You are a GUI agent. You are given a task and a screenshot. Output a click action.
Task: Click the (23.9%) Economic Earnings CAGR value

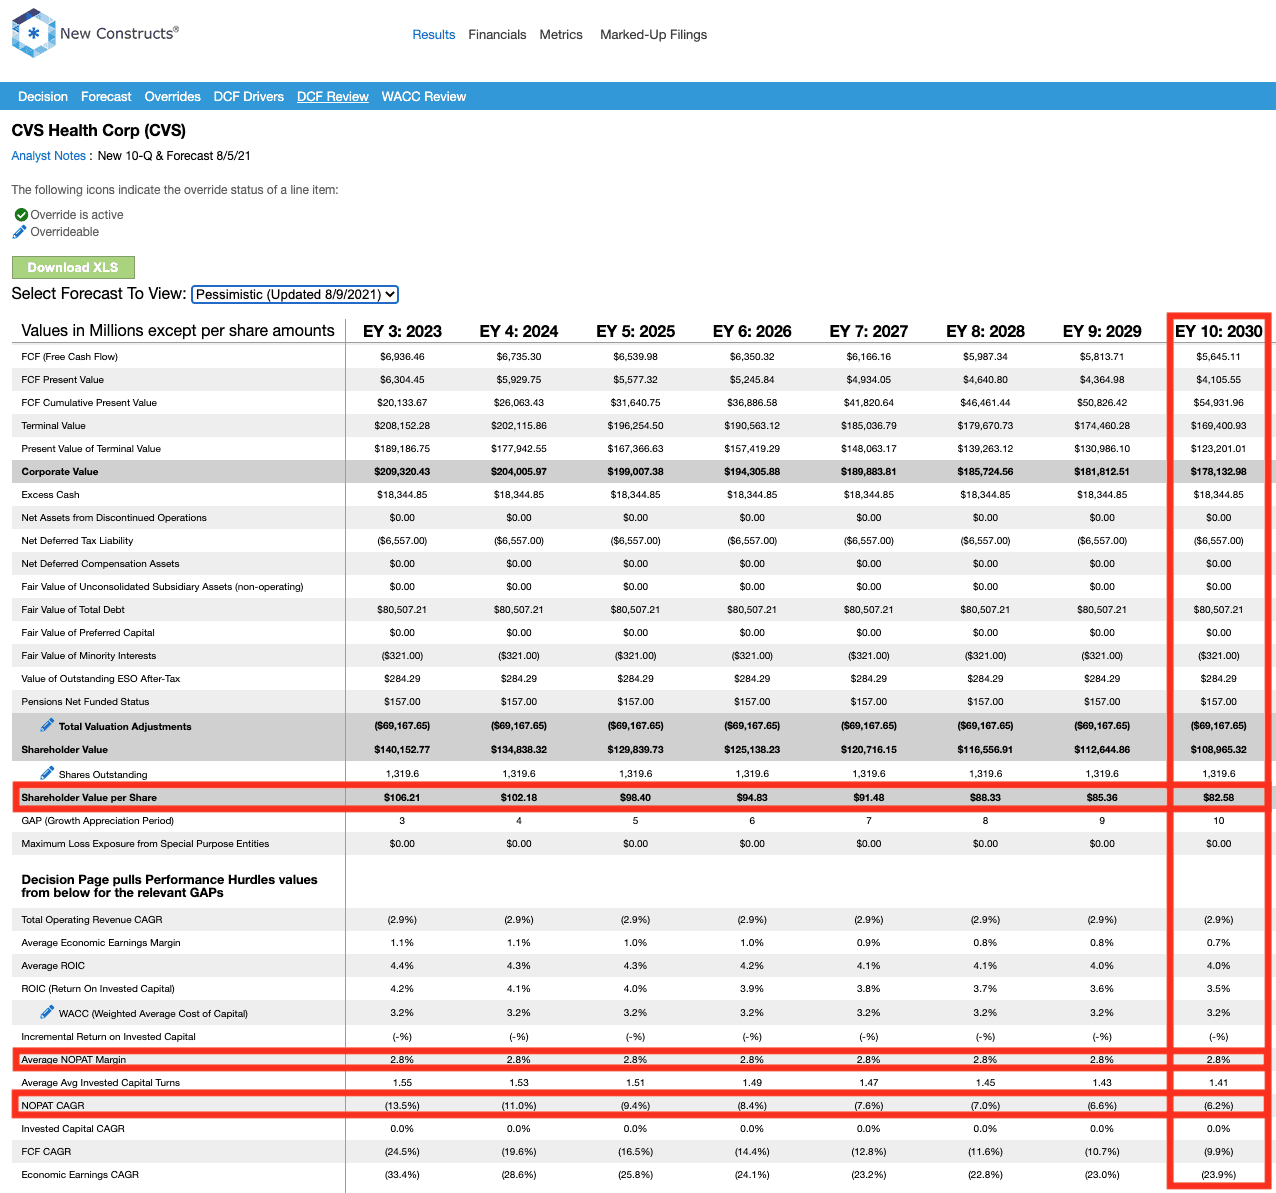point(1219,1175)
